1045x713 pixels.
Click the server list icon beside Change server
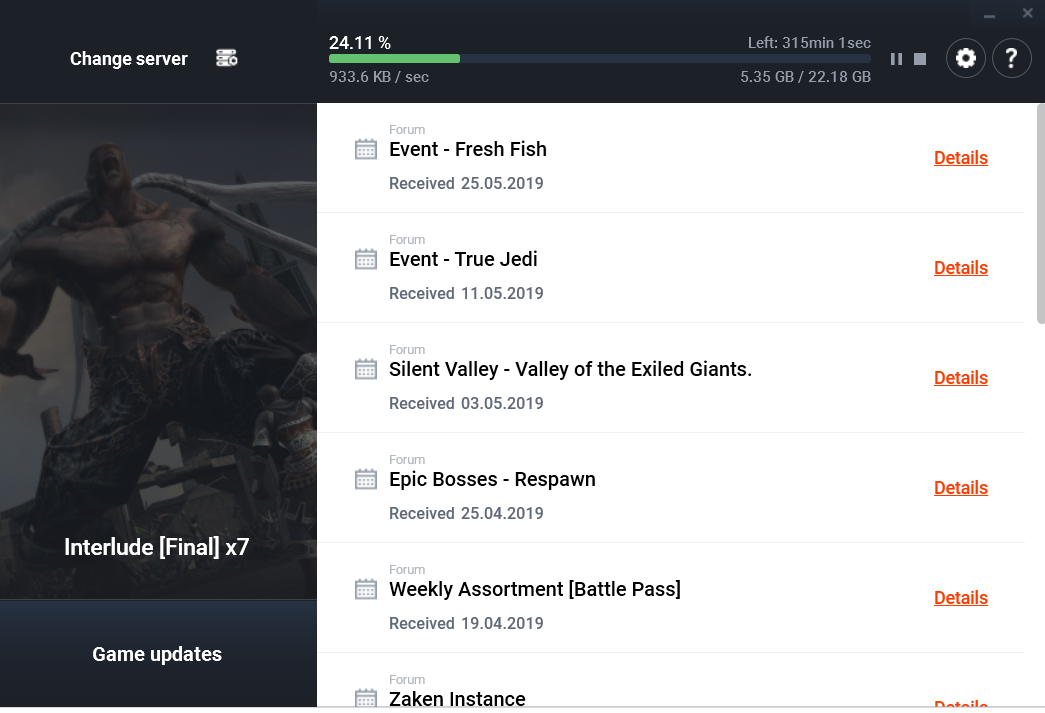(x=227, y=59)
